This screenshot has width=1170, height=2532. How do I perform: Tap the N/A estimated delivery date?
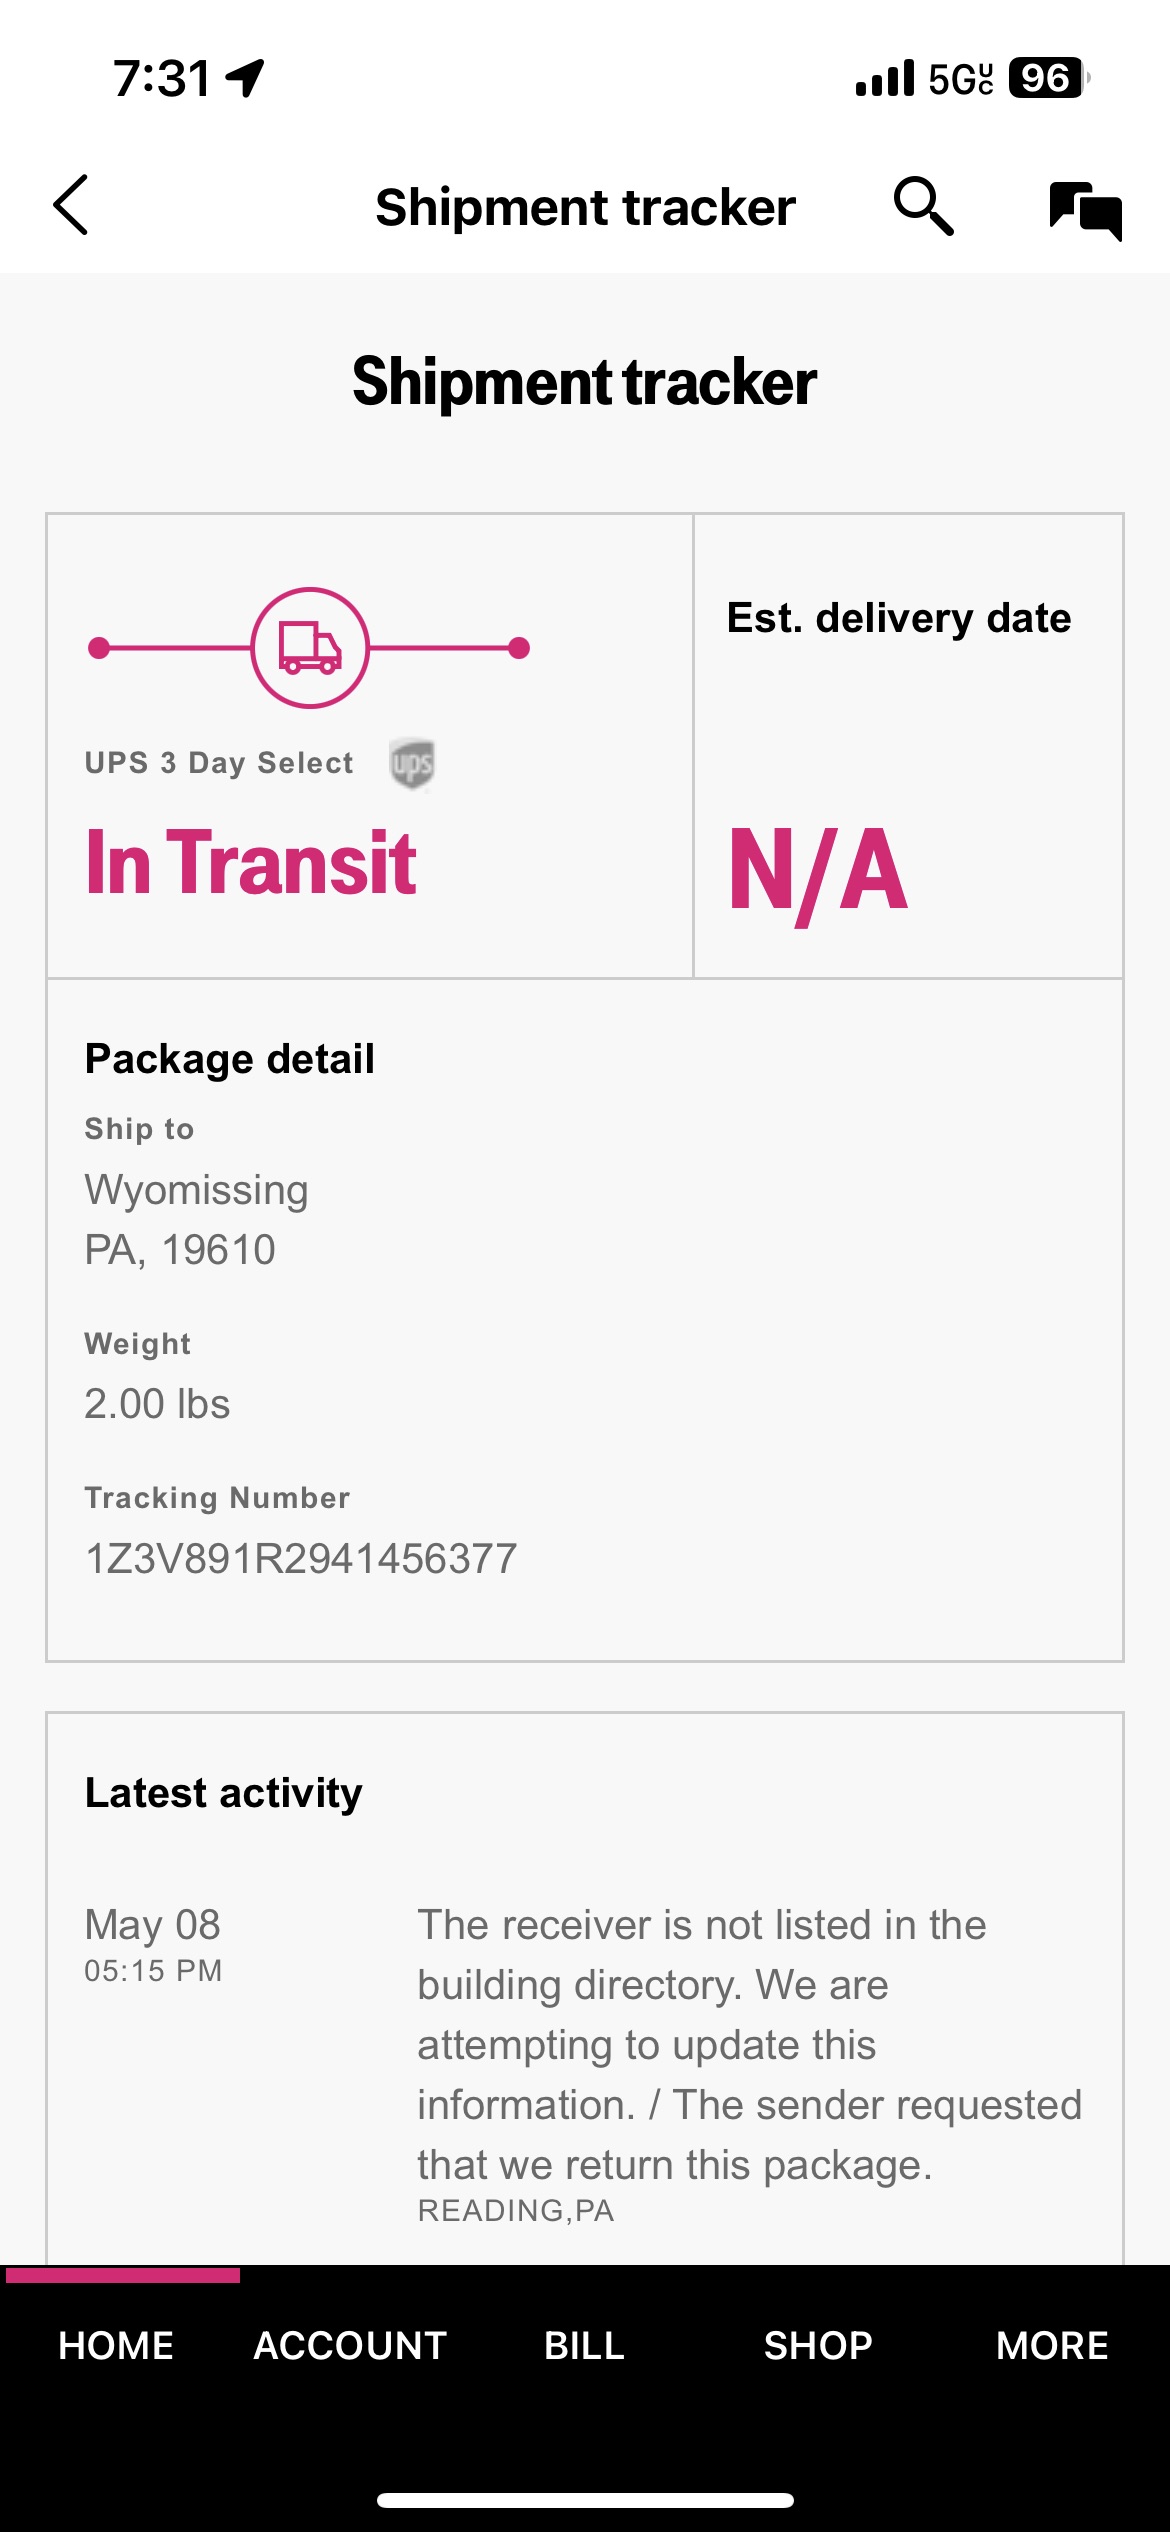click(819, 870)
